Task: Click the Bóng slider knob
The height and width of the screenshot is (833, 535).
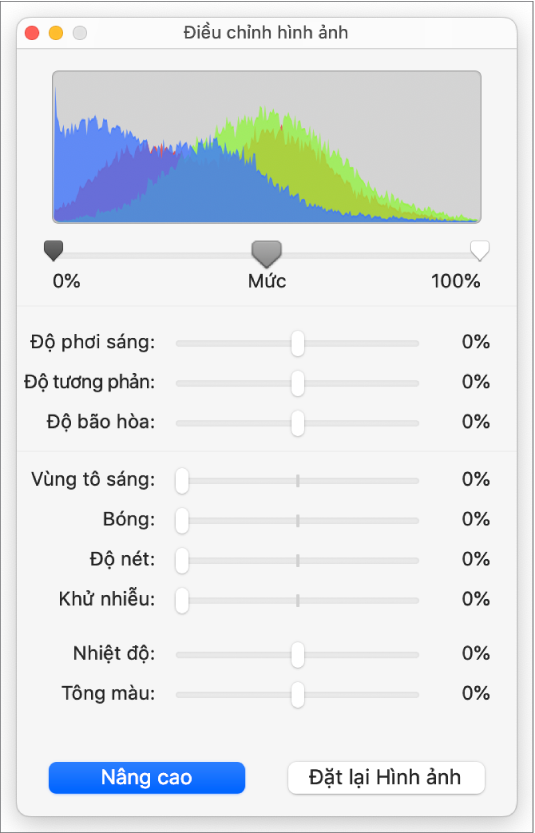Action: click(182, 521)
